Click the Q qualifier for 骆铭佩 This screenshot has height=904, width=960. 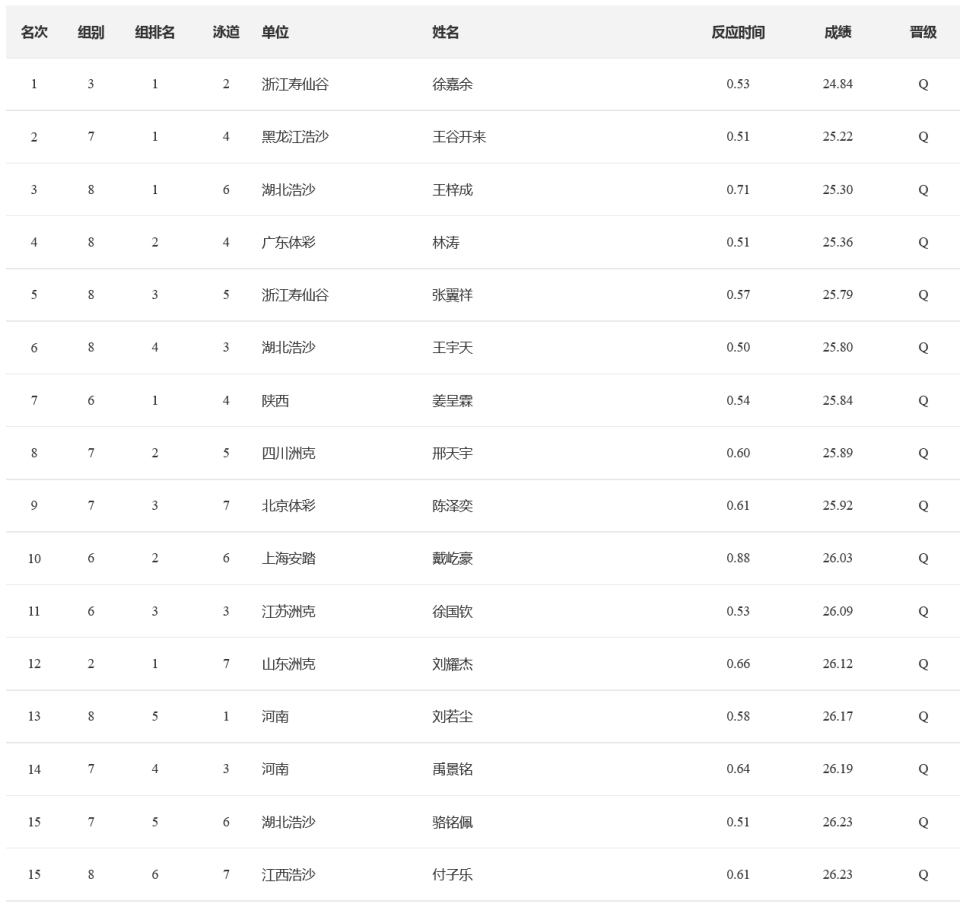923,823
